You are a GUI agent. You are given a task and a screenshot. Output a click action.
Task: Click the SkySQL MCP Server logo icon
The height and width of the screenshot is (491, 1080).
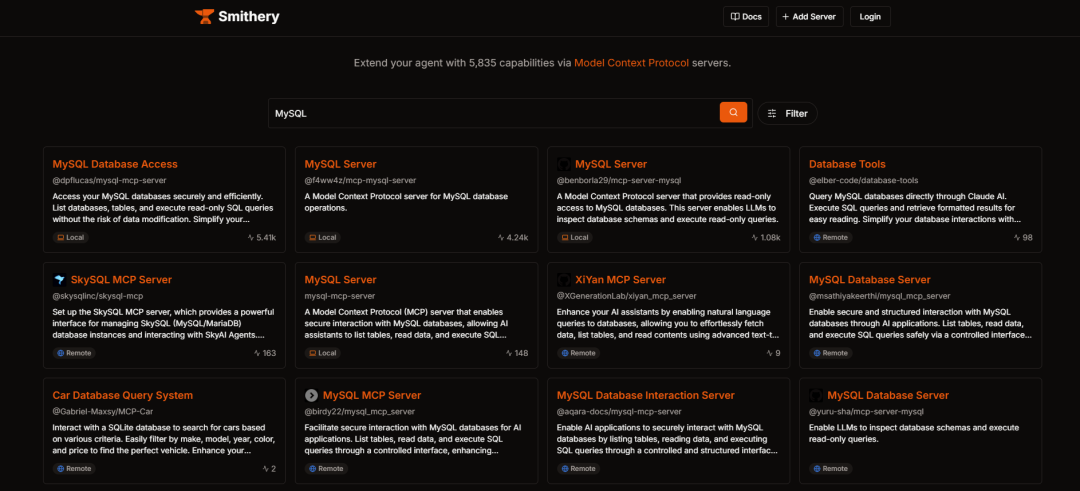coord(59,280)
